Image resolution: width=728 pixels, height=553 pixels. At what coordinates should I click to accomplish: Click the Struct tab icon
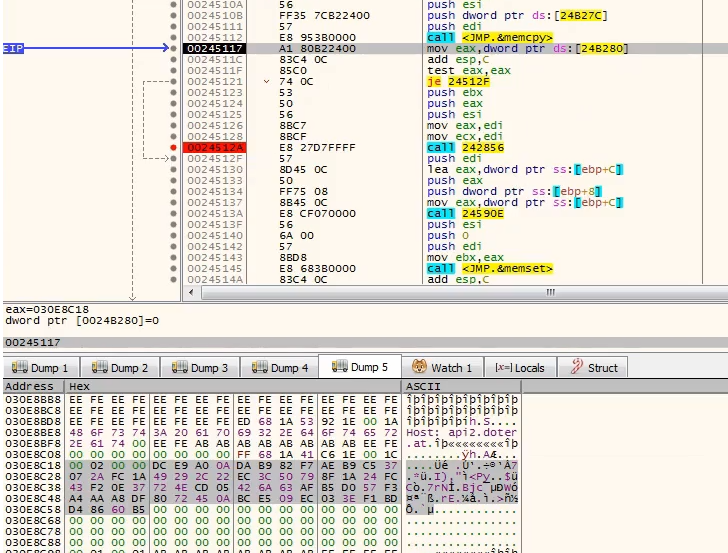(576, 368)
